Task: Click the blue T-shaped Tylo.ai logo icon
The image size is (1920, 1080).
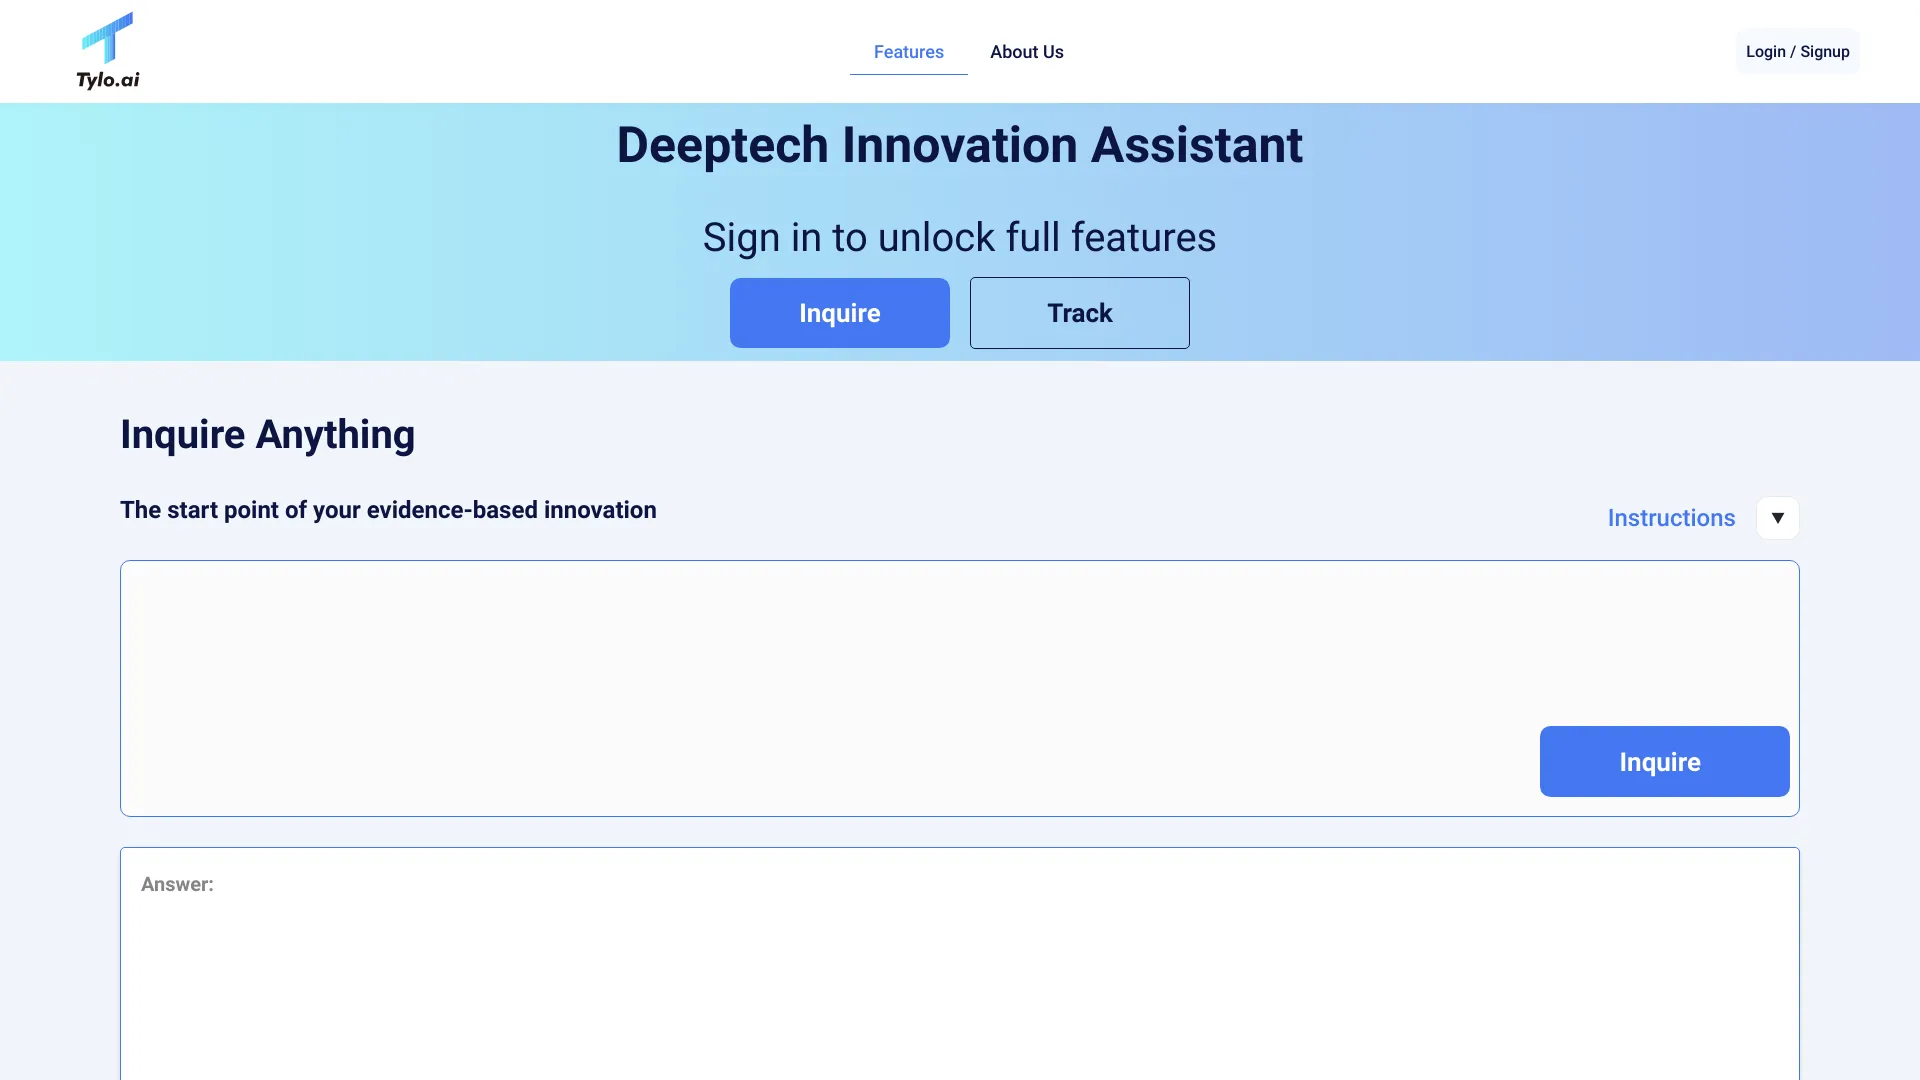Action: click(x=108, y=38)
